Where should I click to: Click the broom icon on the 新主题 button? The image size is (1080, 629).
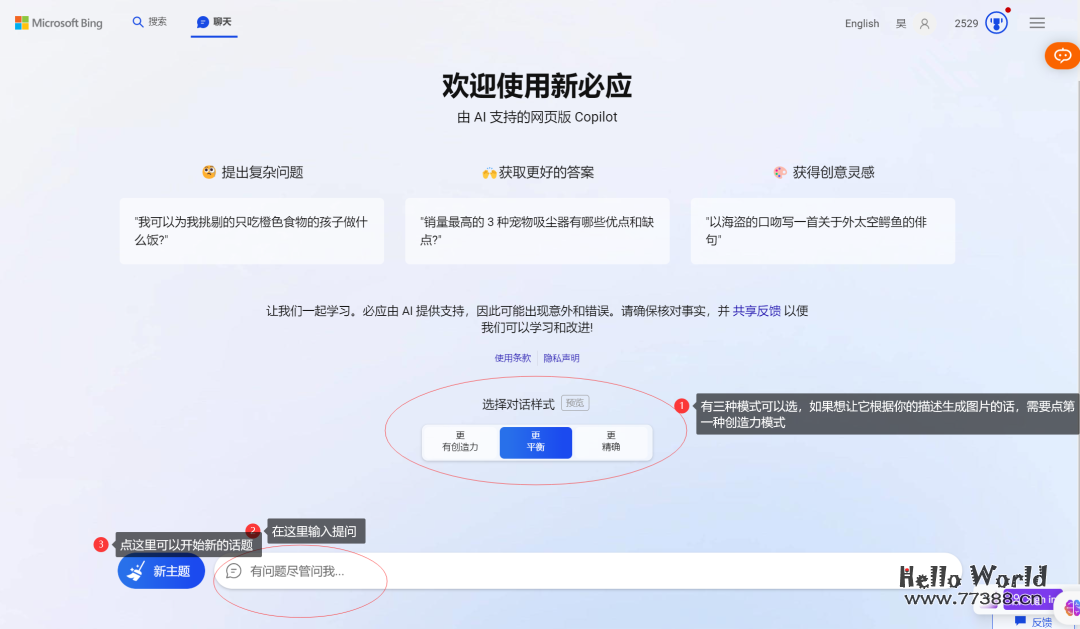click(x=136, y=570)
